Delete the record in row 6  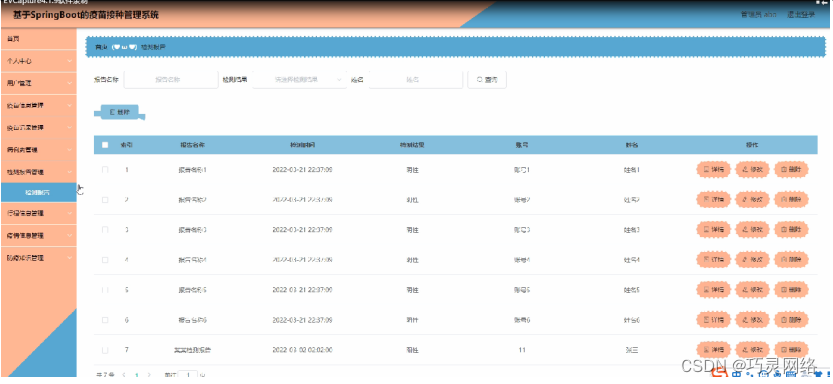click(x=791, y=320)
